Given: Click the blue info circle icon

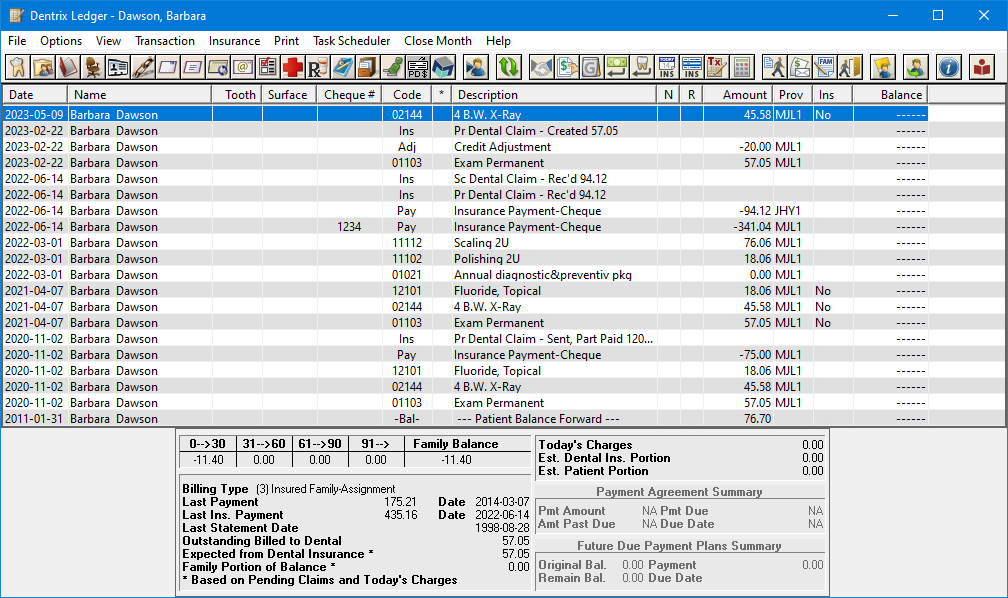Looking at the screenshot, I should click(949, 67).
